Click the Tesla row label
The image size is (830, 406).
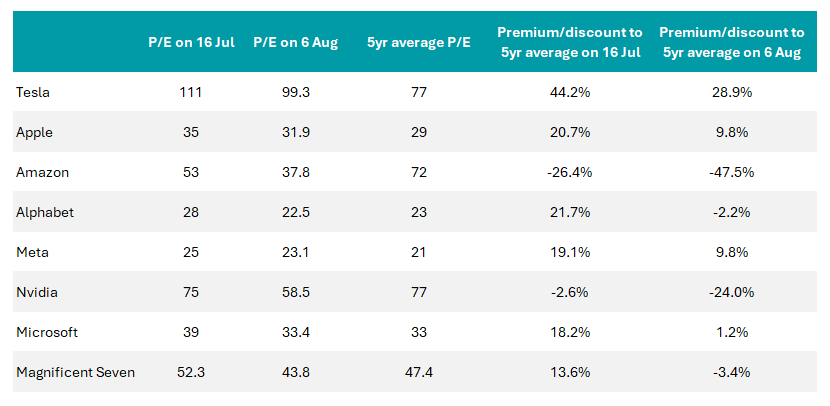pos(33,91)
